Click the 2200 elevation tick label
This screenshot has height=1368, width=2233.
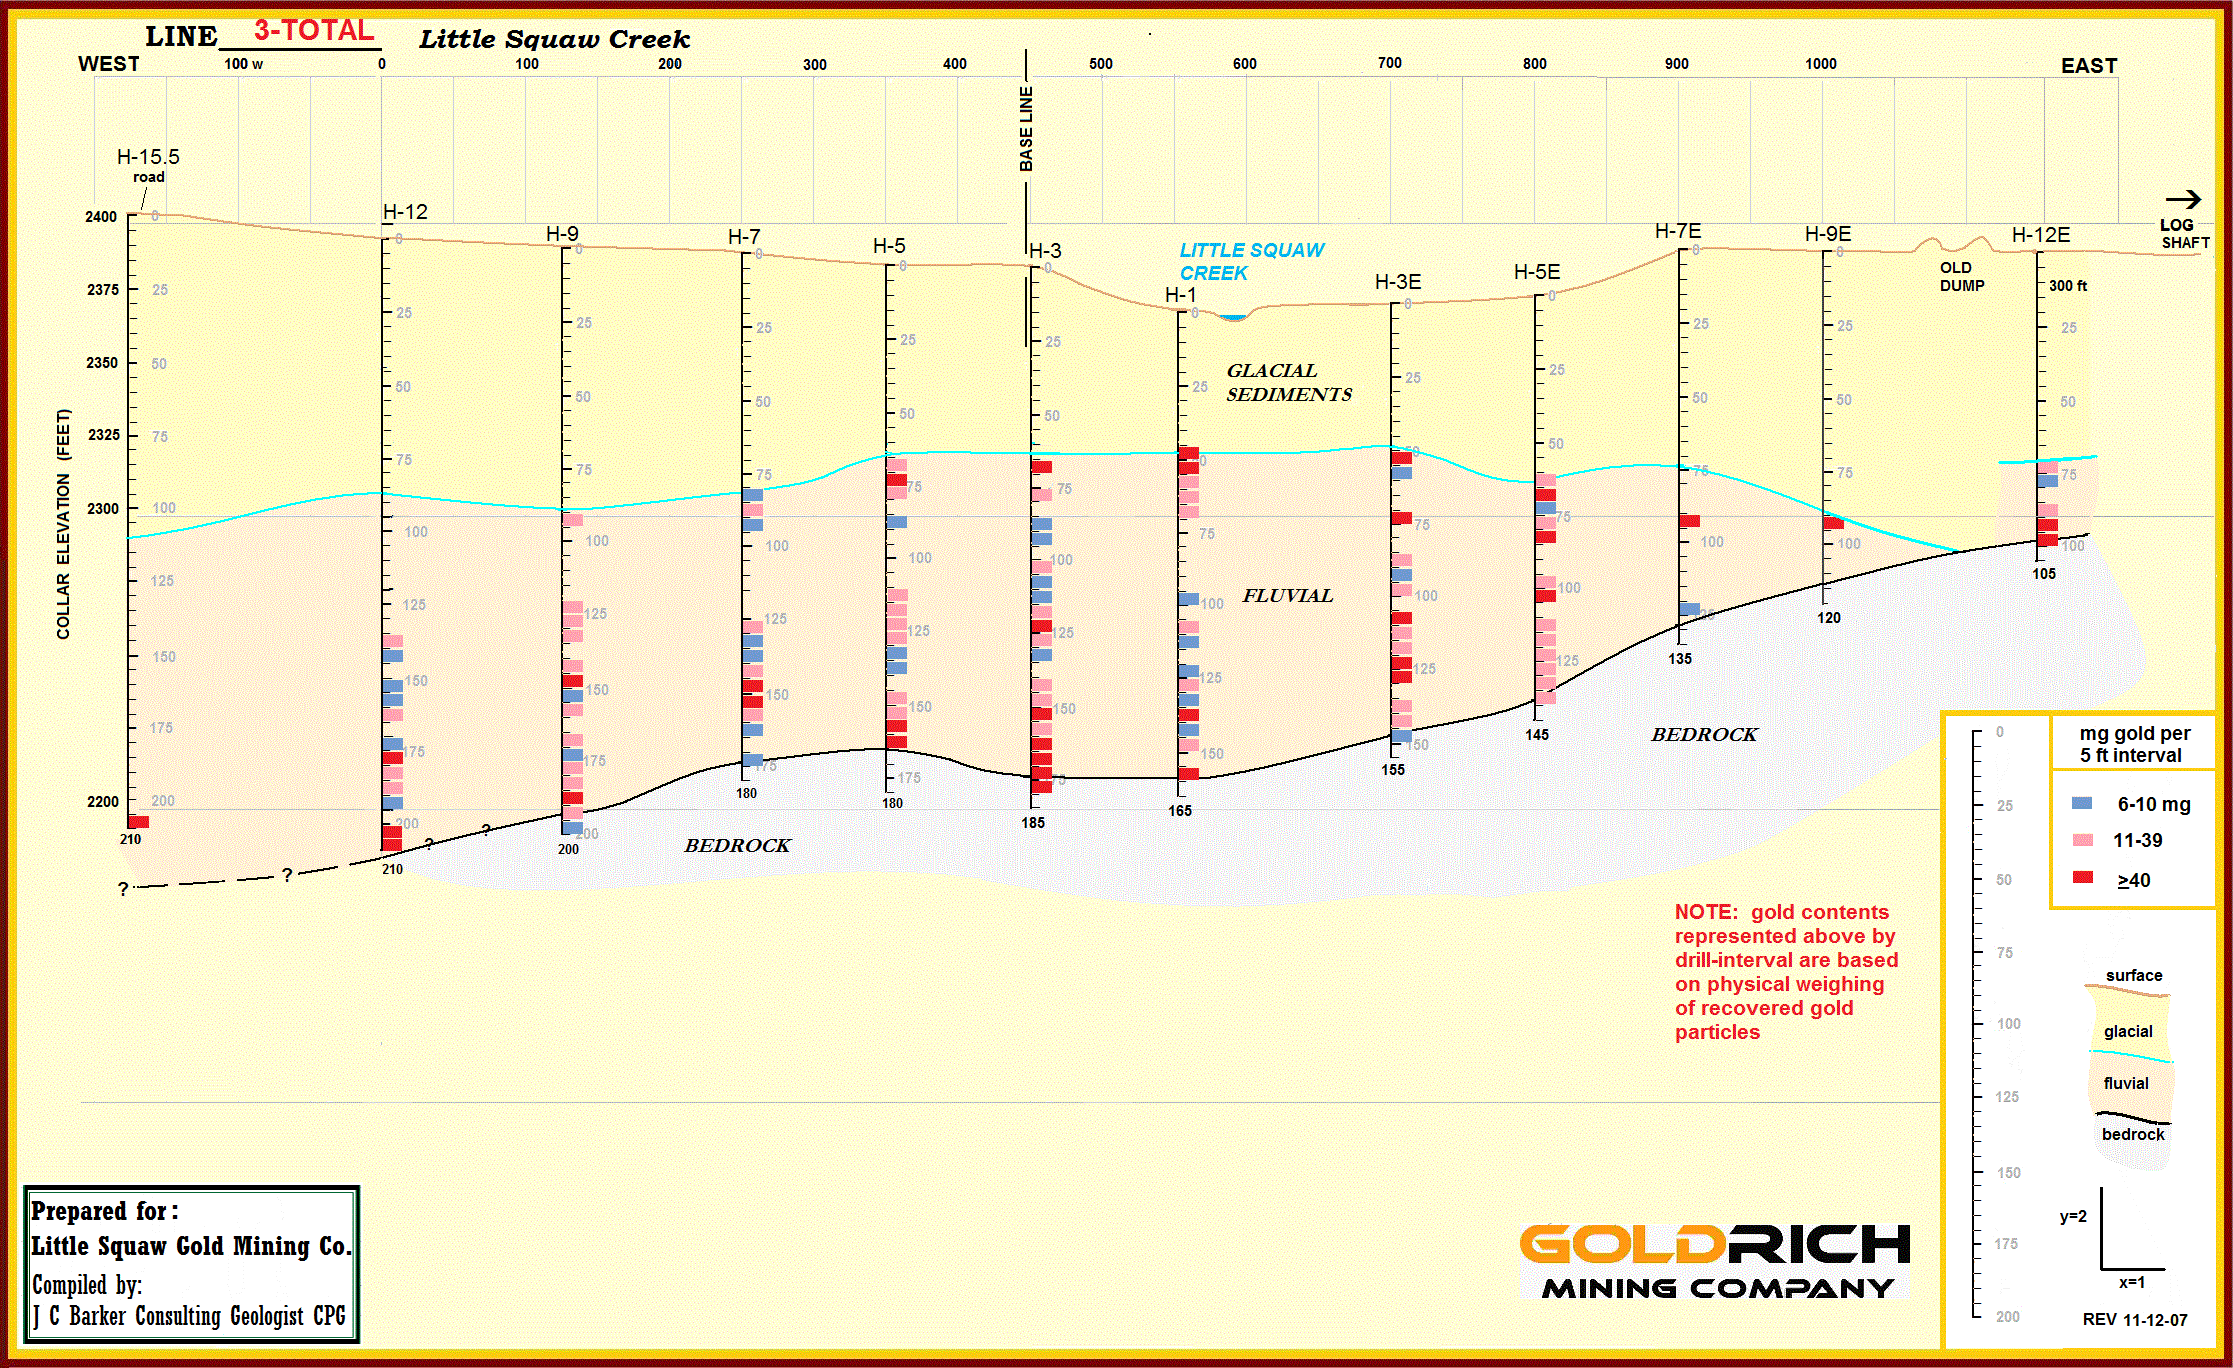coord(103,801)
